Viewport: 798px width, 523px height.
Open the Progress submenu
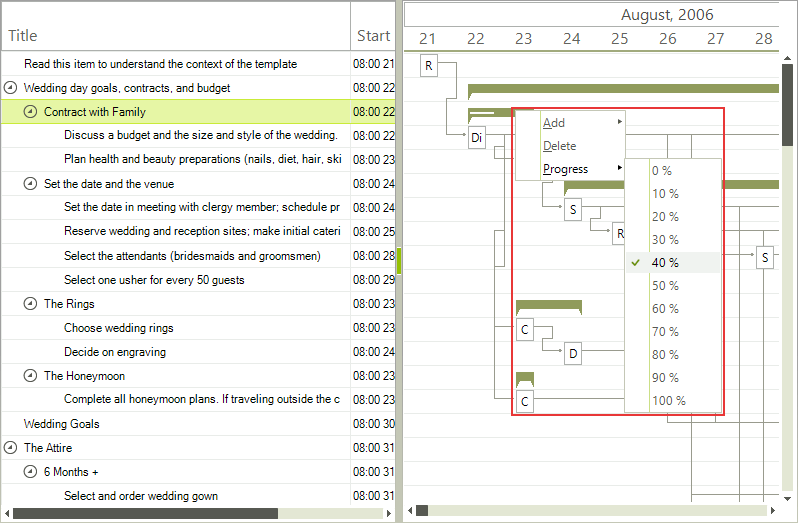click(571, 168)
